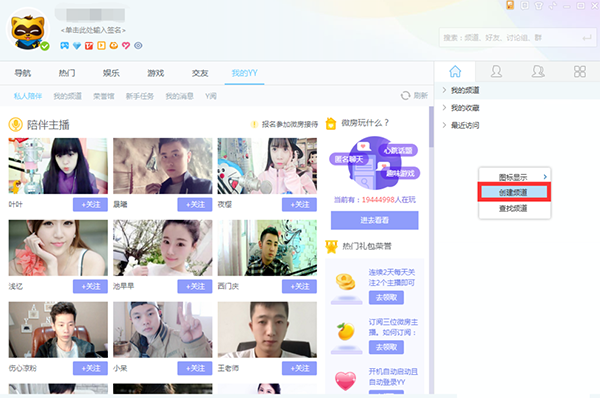Click the green online status badge
The image size is (600, 398).
pyautogui.click(x=45, y=46)
